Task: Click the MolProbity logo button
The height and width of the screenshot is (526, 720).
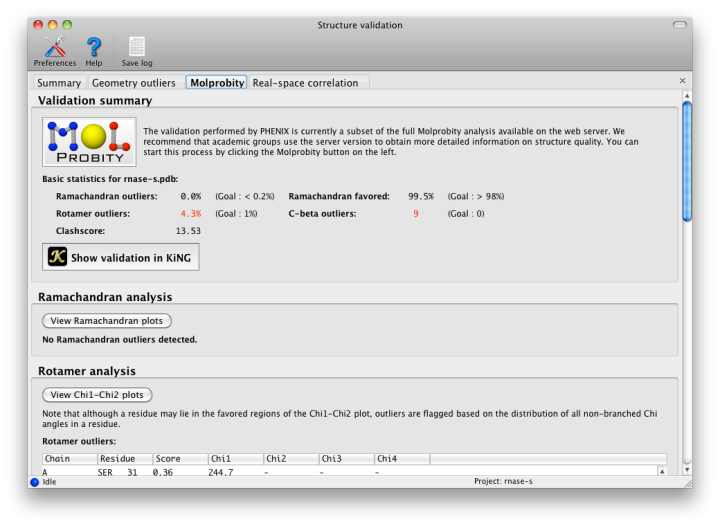Action: [x=89, y=142]
